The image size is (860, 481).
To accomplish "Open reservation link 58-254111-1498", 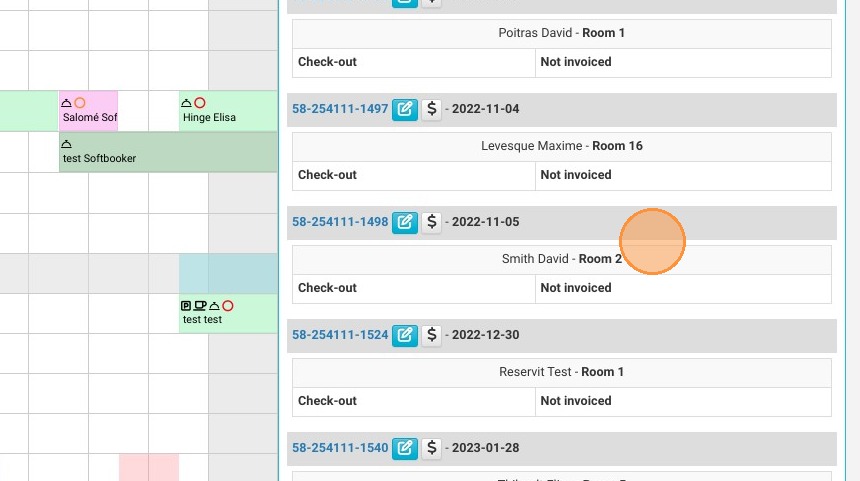I will point(340,222).
